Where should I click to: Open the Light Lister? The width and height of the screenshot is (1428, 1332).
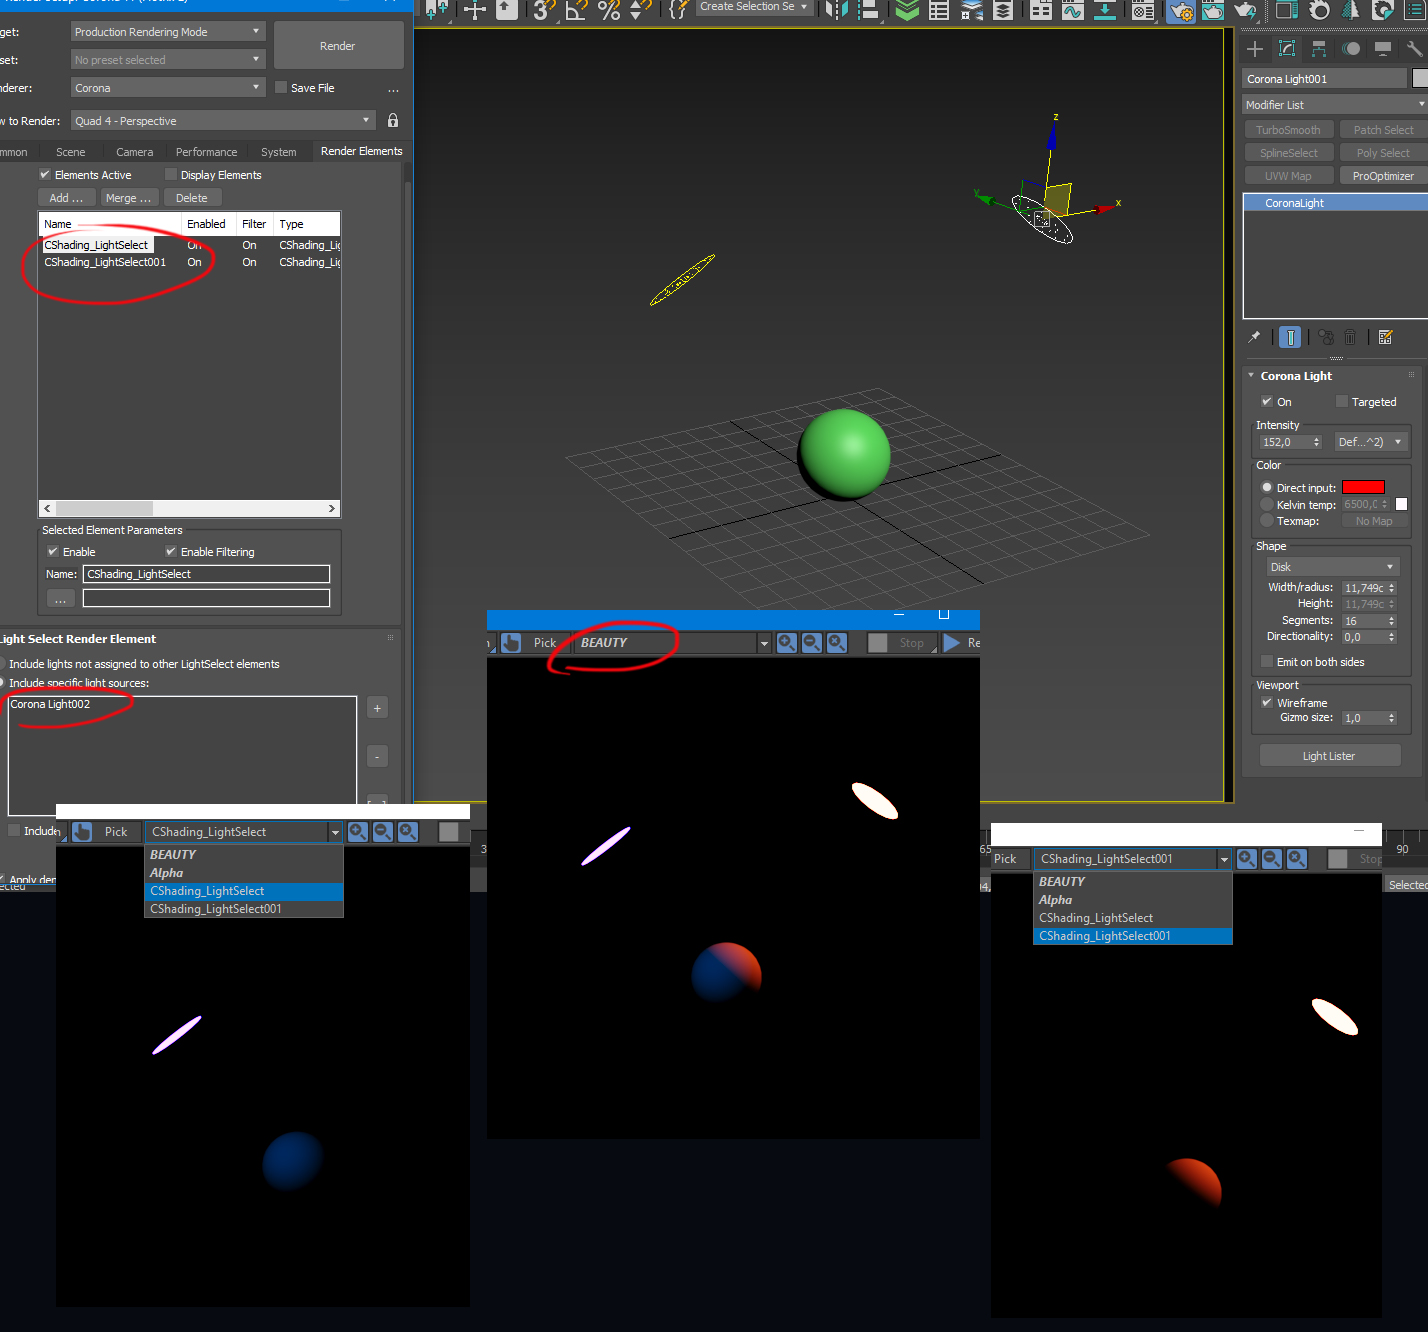1329,756
